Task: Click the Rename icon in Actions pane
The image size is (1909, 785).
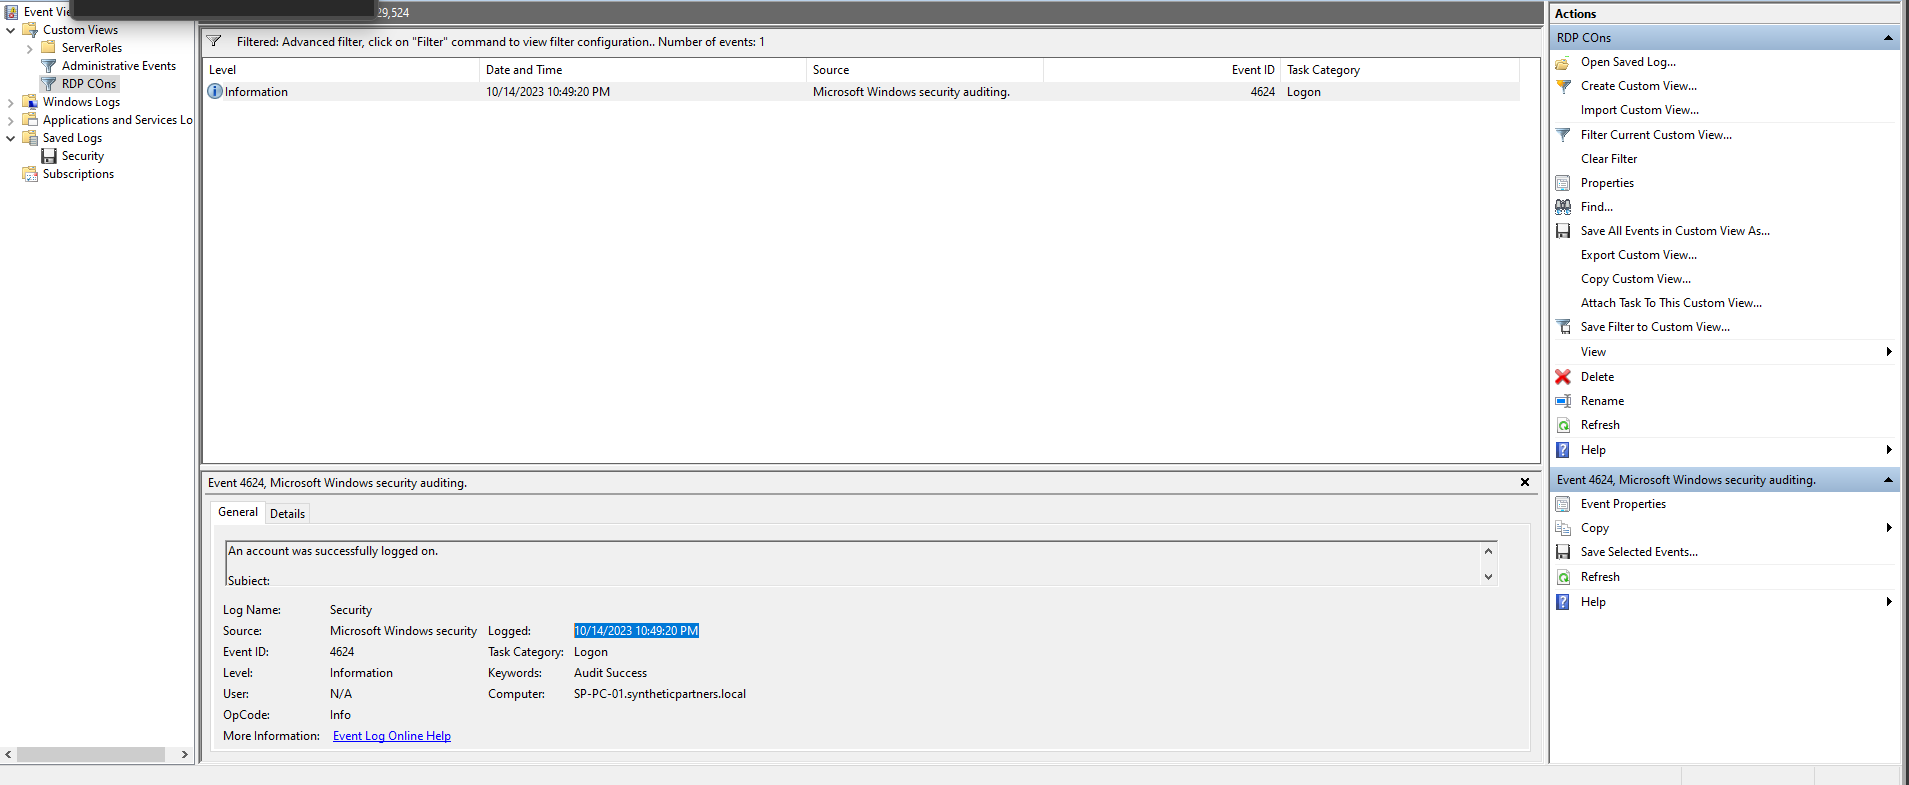Action: pyautogui.click(x=1563, y=401)
